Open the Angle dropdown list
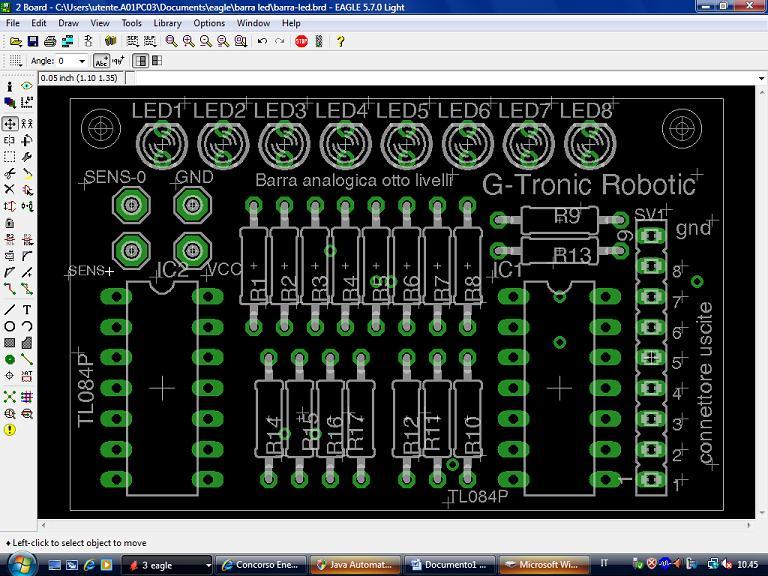This screenshot has width=768, height=576. [82, 61]
